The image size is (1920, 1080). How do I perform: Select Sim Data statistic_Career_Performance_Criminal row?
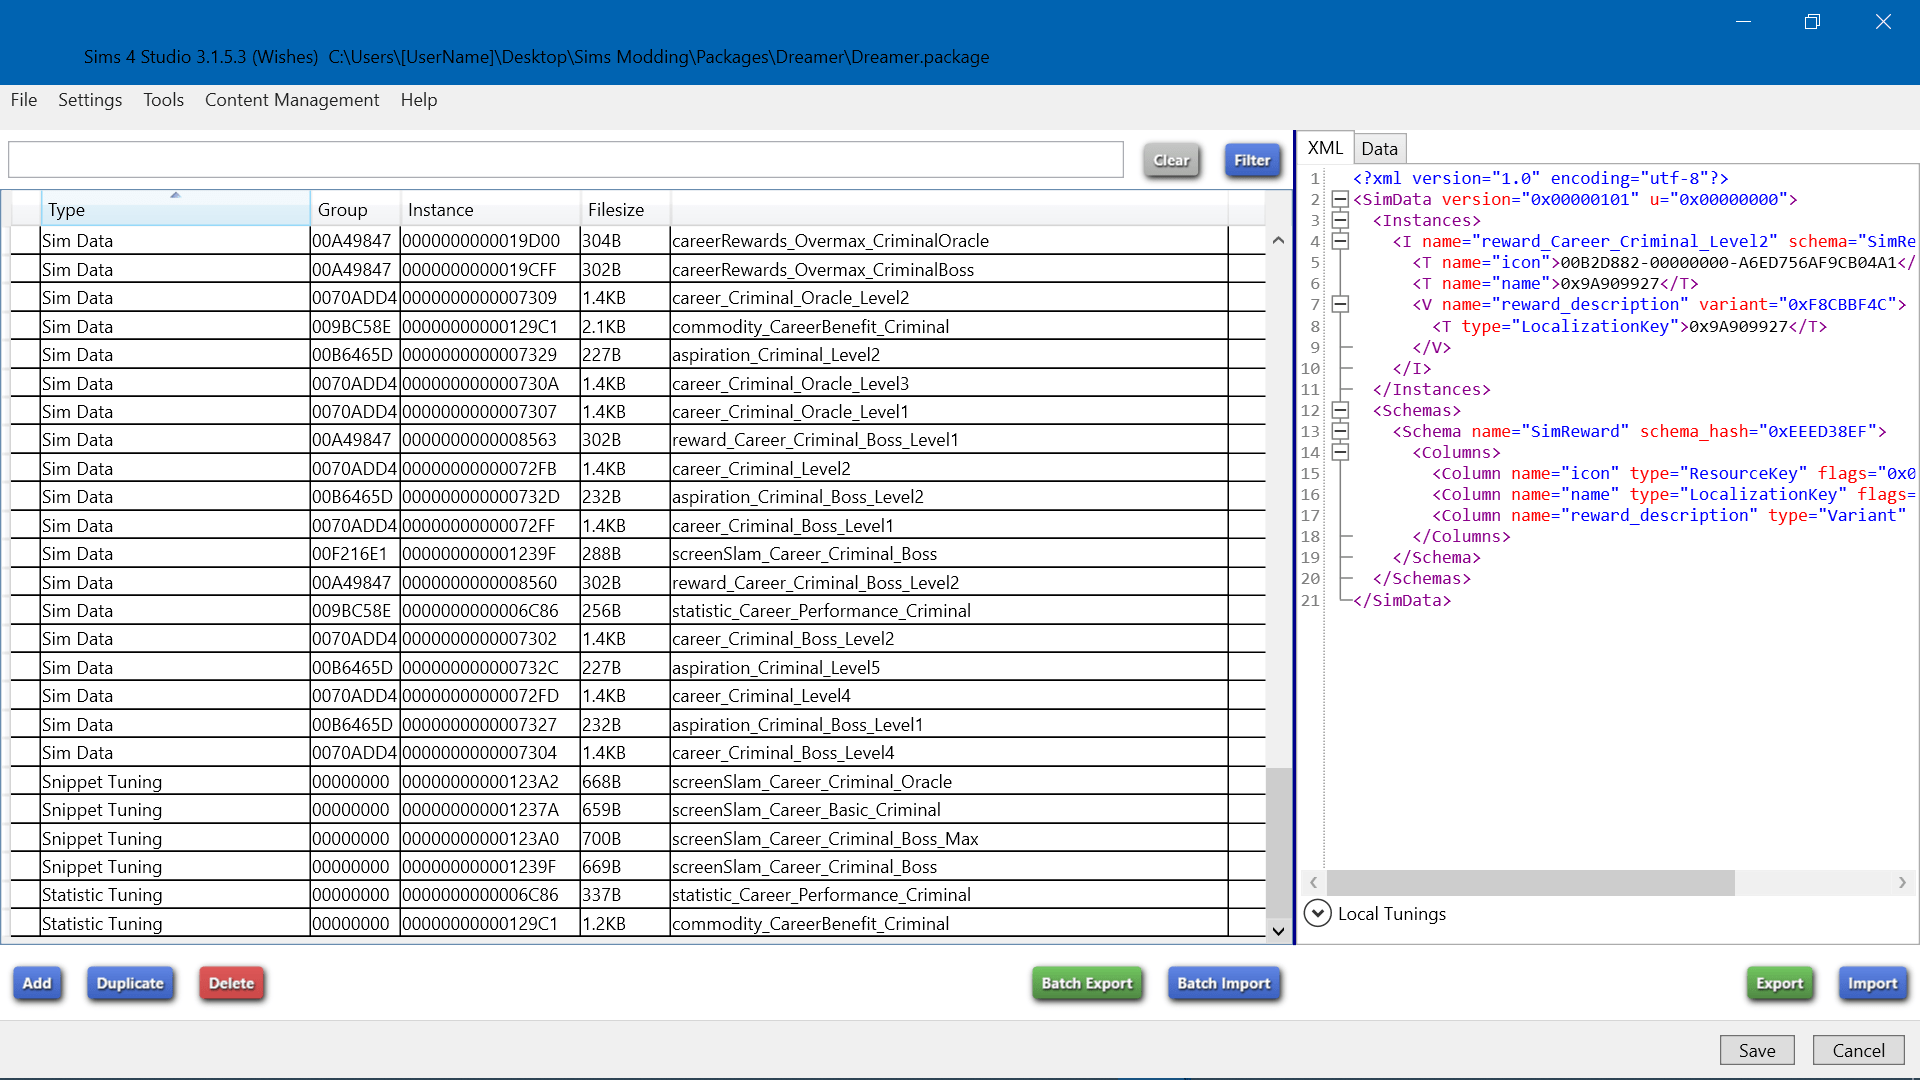point(638,610)
